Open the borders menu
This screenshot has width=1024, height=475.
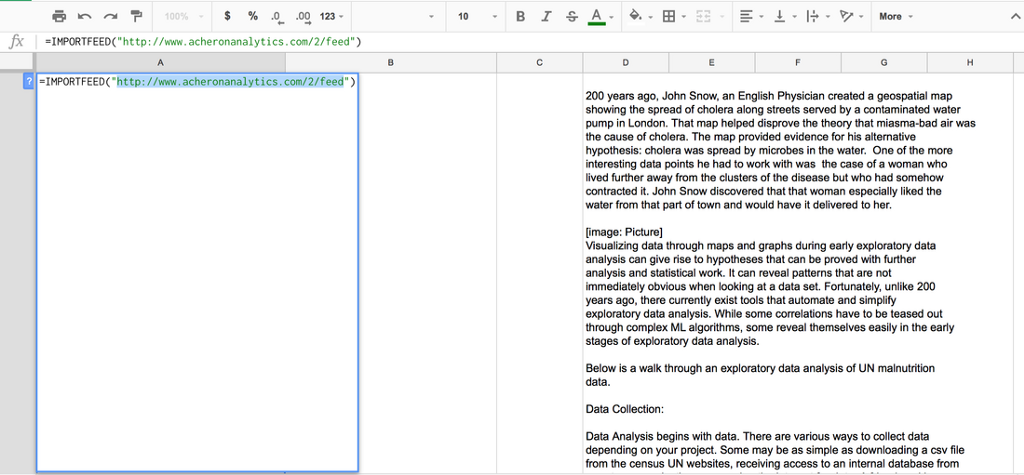pyautogui.click(x=672, y=17)
